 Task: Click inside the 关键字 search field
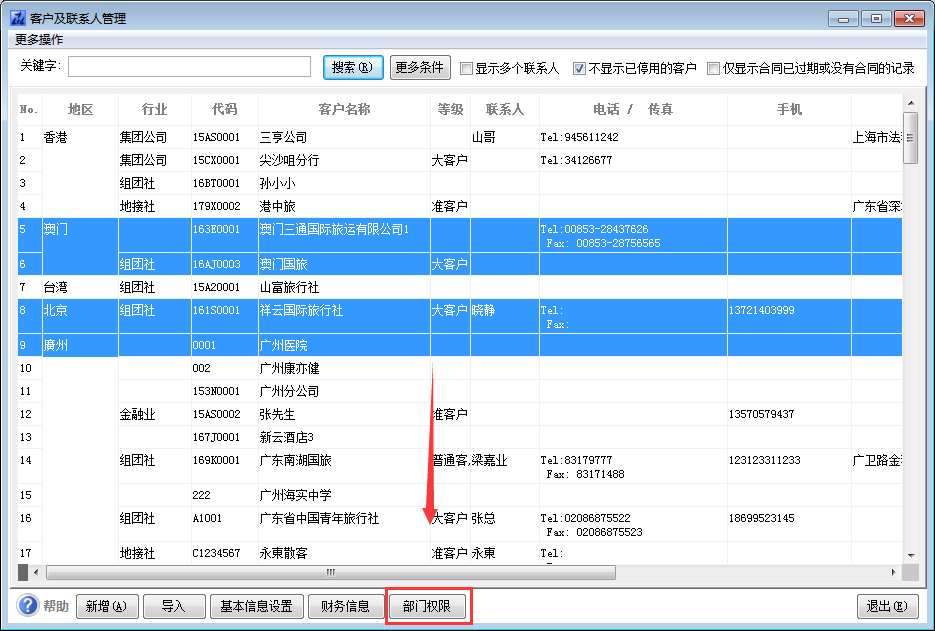[189, 67]
